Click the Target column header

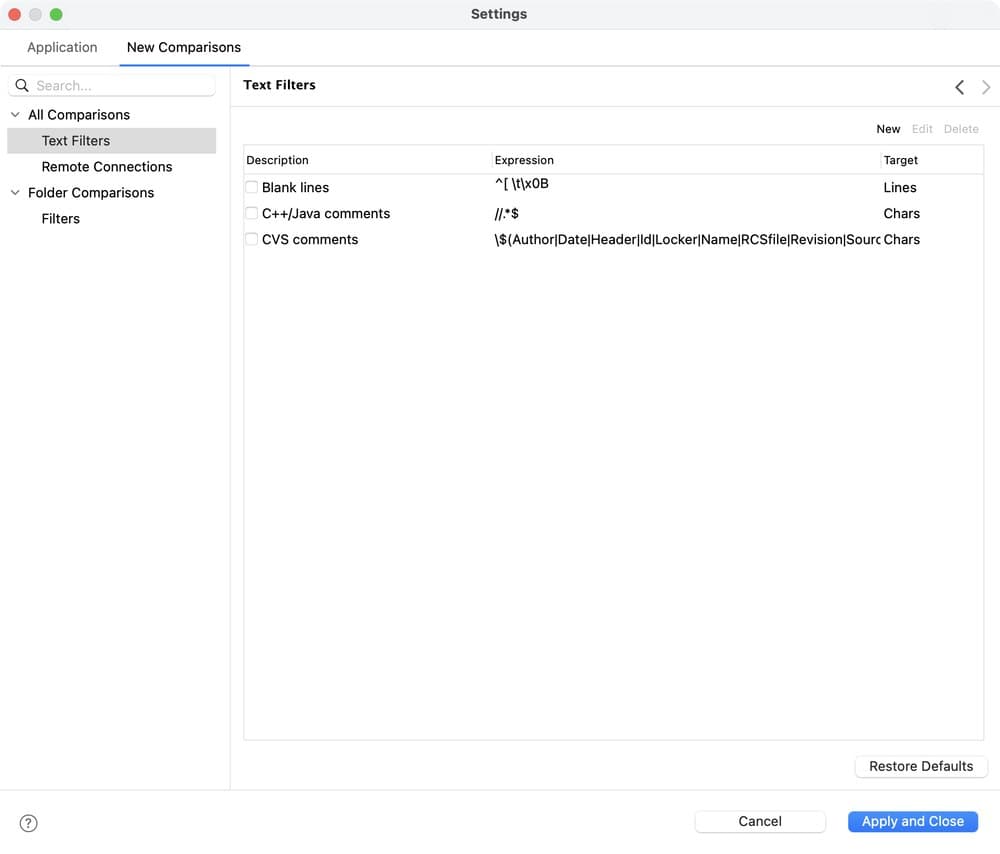pyautogui.click(x=901, y=160)
